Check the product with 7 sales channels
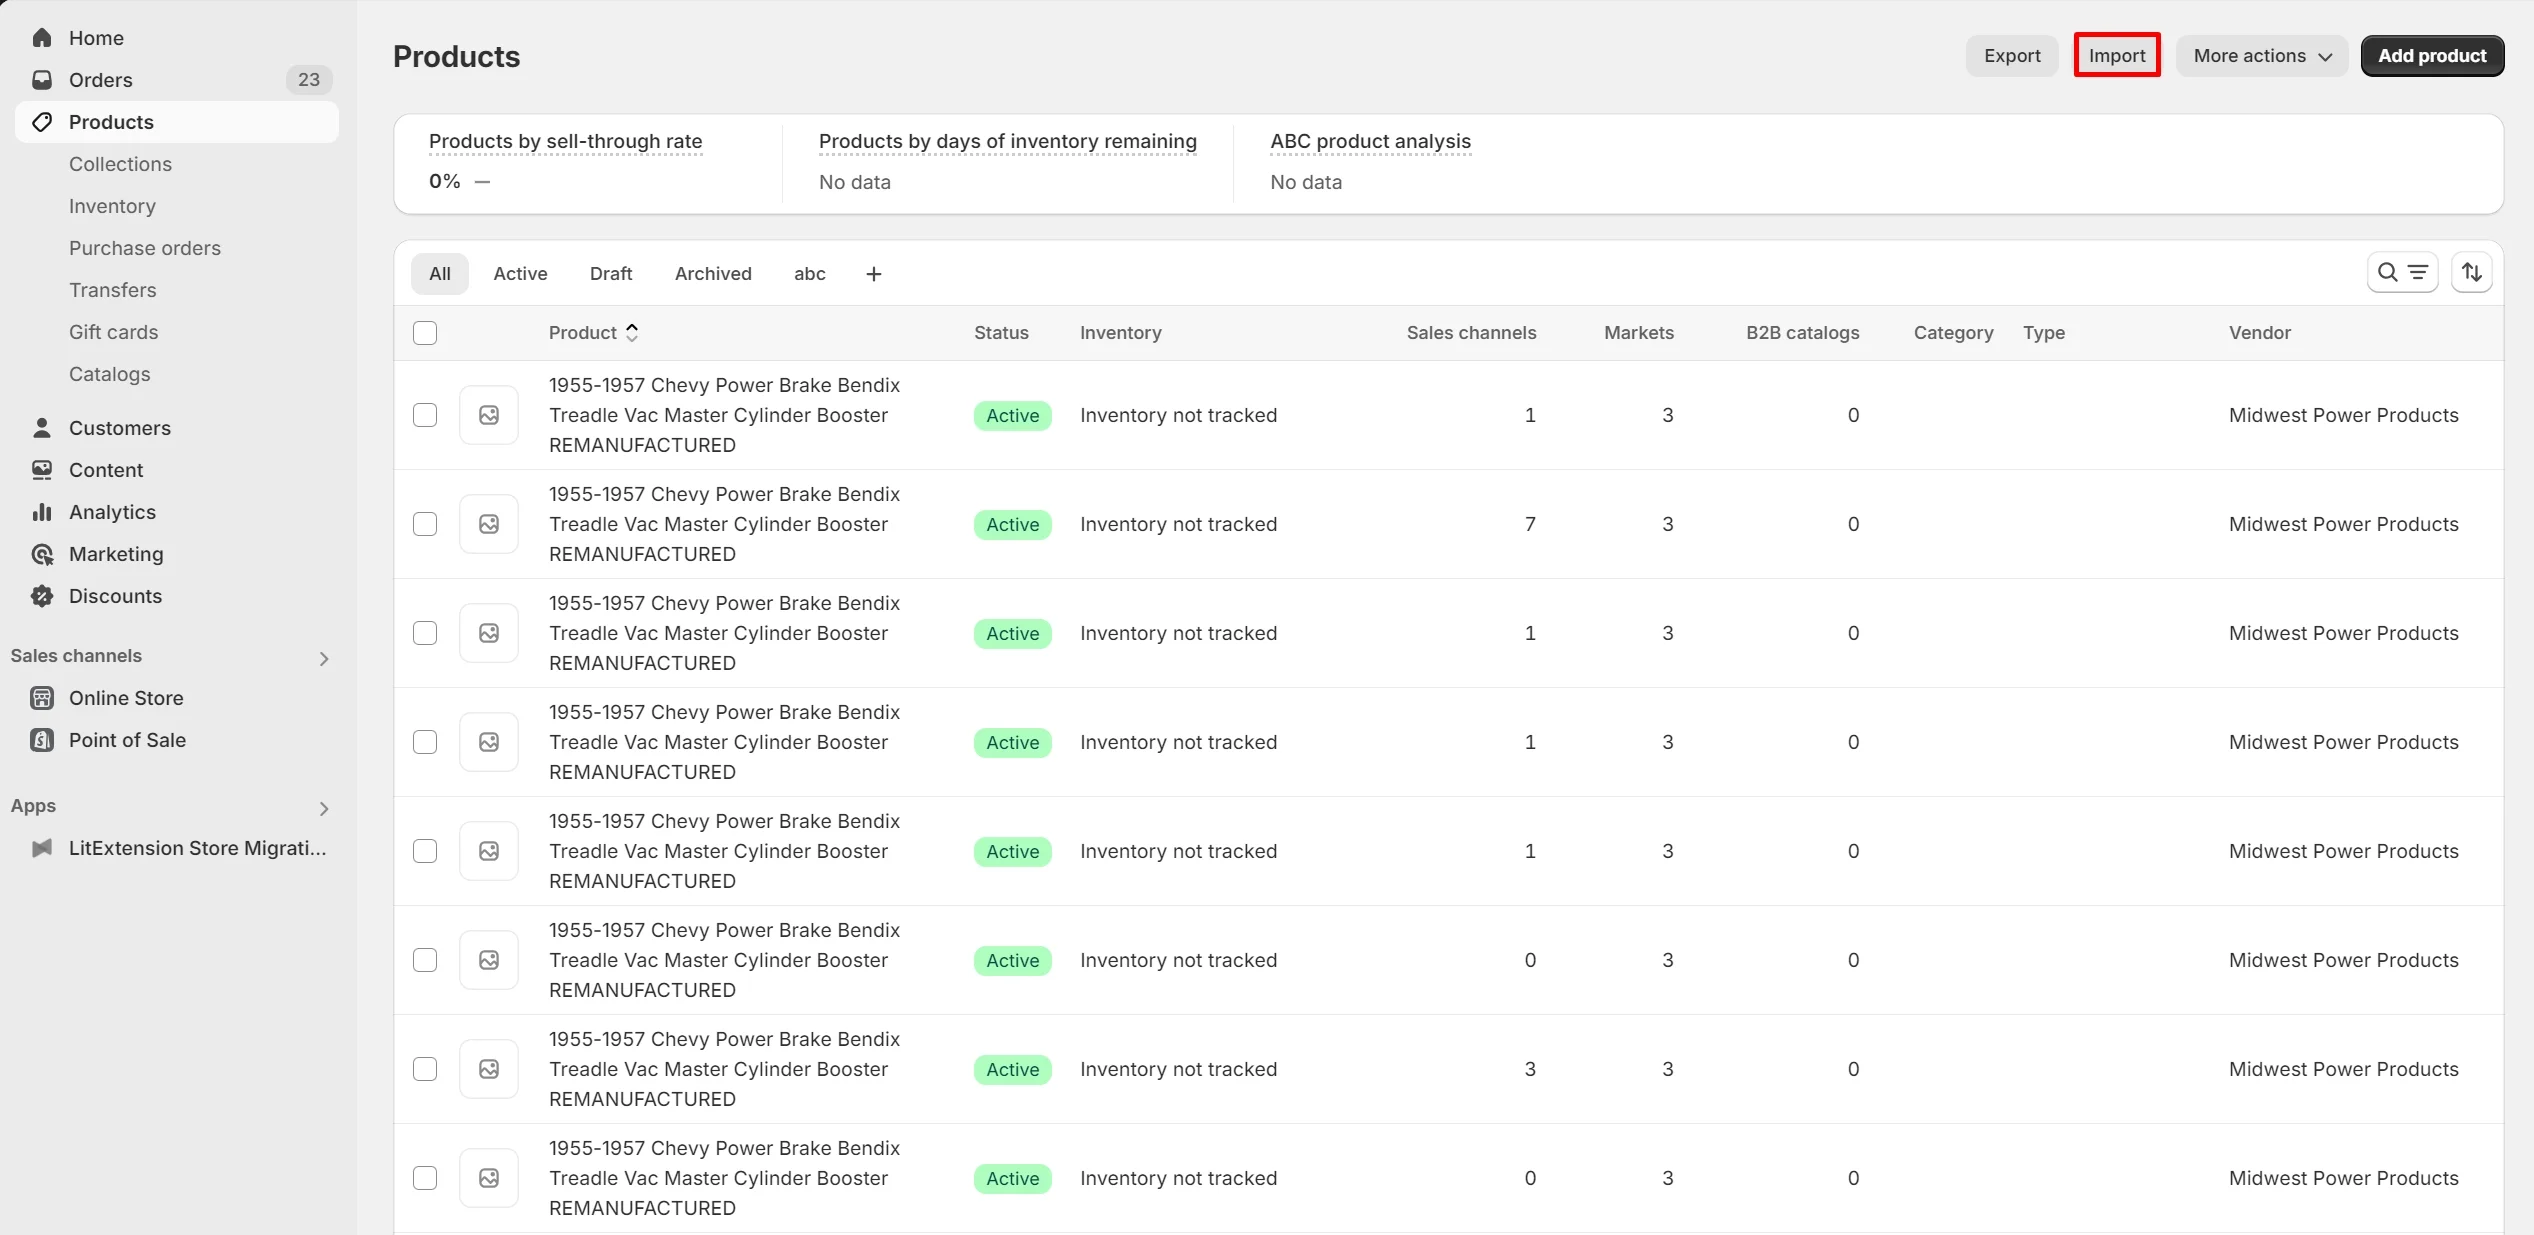This screenshot has width=2534, height=1235. point(425,524)
